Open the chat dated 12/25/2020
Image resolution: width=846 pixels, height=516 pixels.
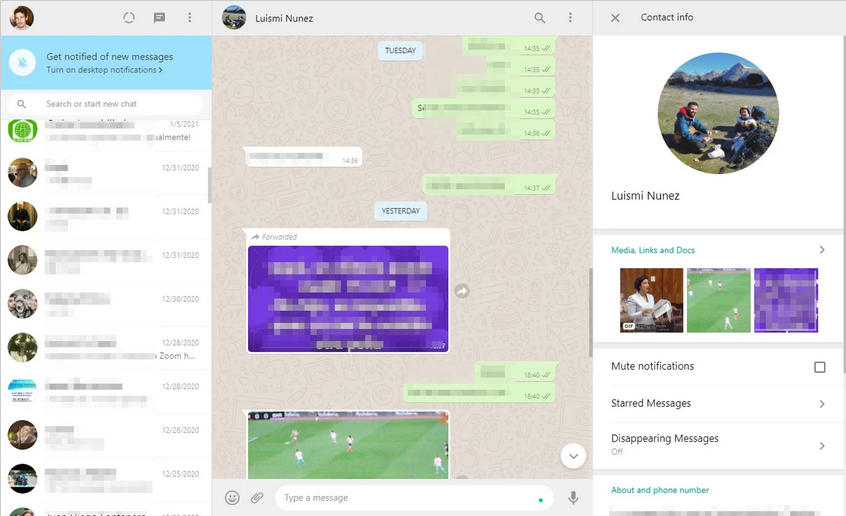click(105, 479)
